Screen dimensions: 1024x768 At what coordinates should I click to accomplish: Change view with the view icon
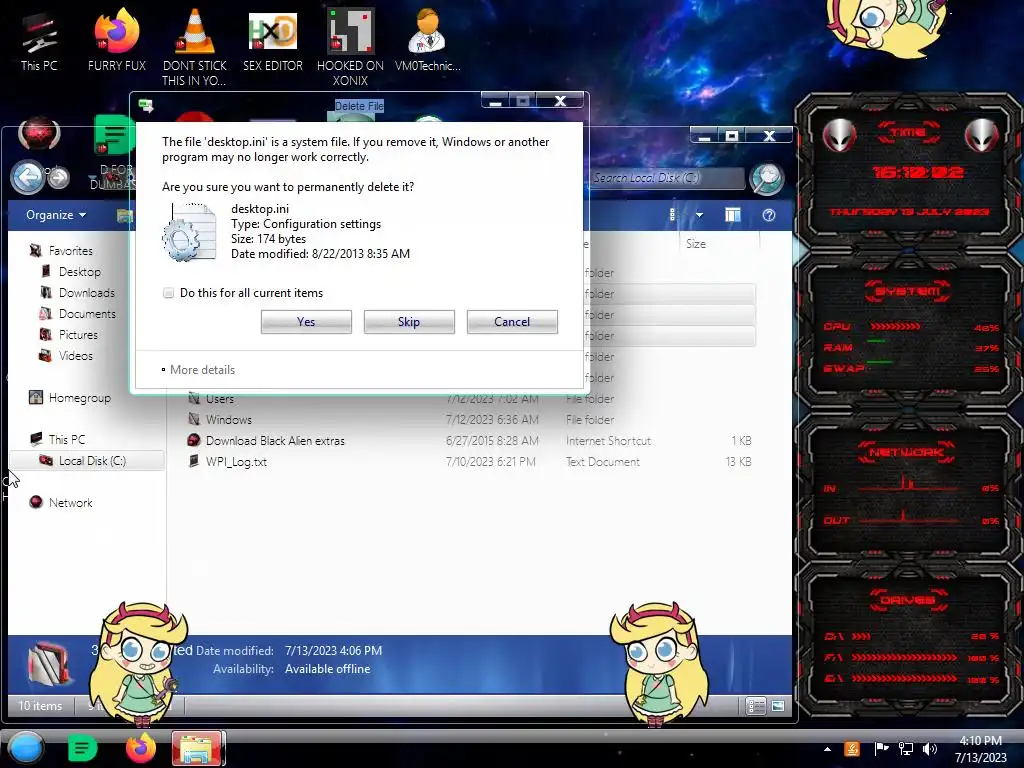click(673, 215)
